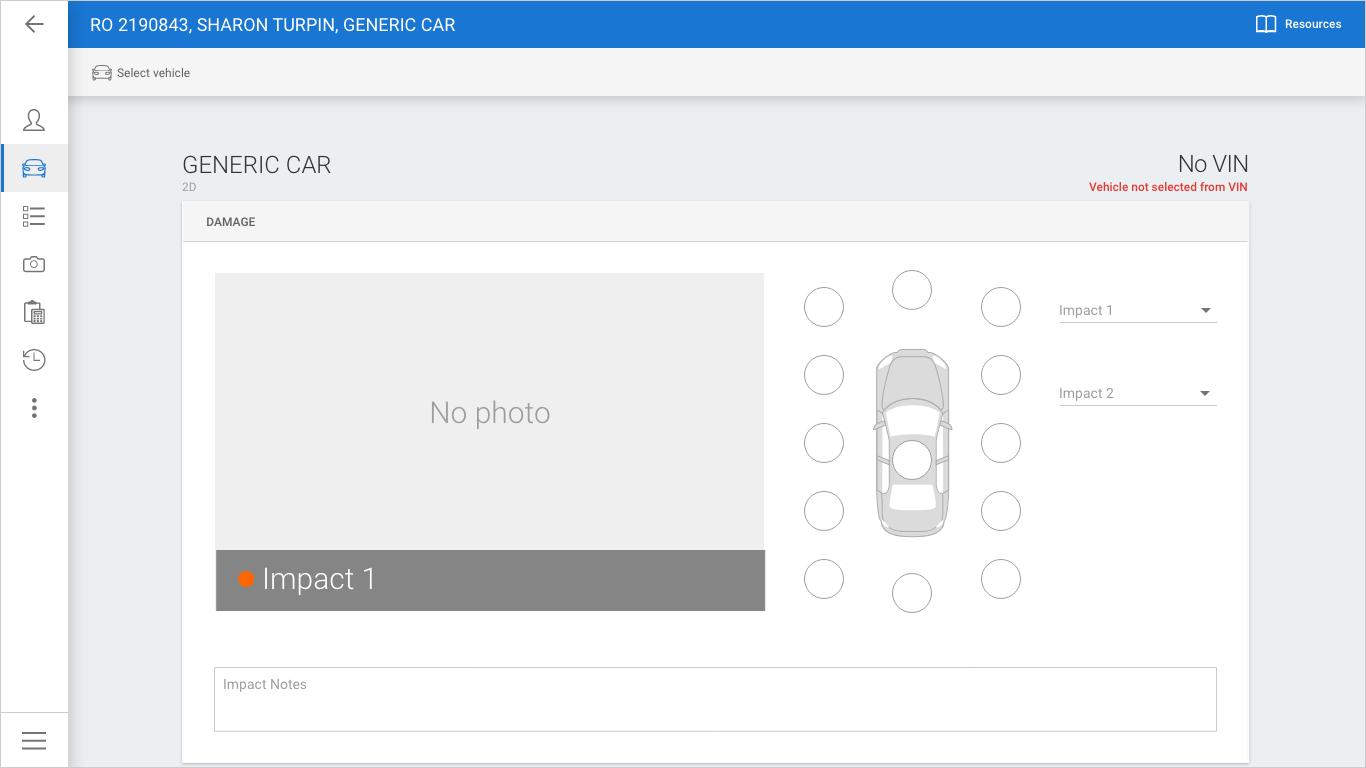Image resolution: width=1366 pixels, height=768 pixels.
Task: Open the checklist lines sidebar icon
Action: click(x=34, y=216)
